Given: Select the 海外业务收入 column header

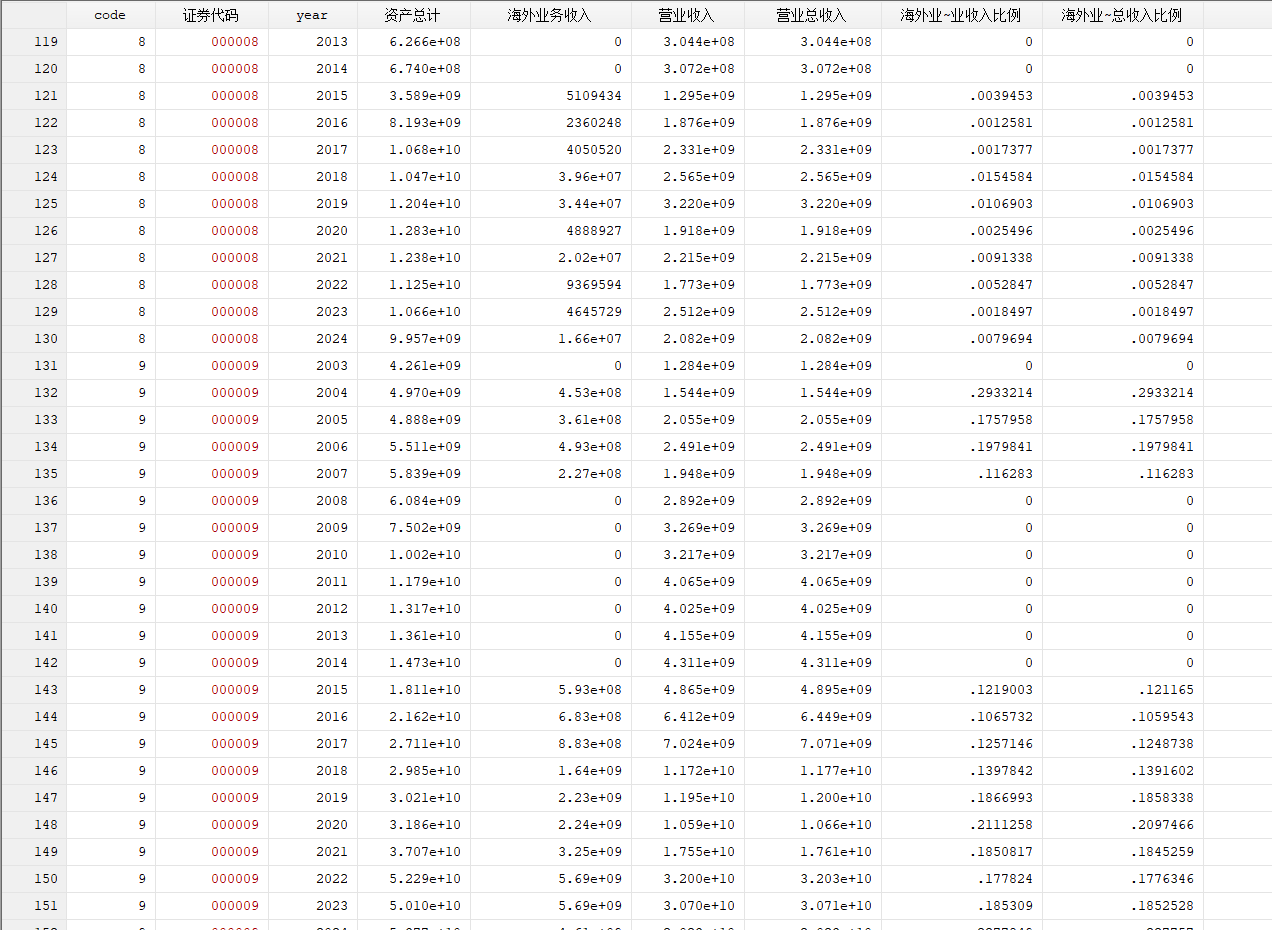Looking at the screenshot, I should coord(550,15).
